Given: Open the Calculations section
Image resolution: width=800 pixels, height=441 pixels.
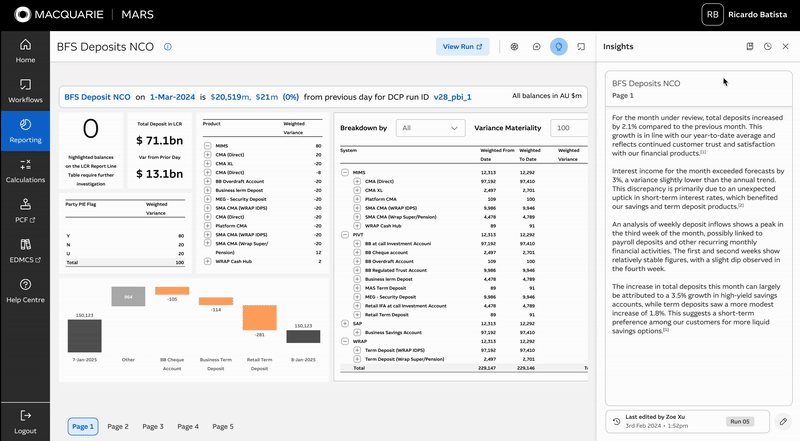Looking at the screenshot, I should coord(25,171).
